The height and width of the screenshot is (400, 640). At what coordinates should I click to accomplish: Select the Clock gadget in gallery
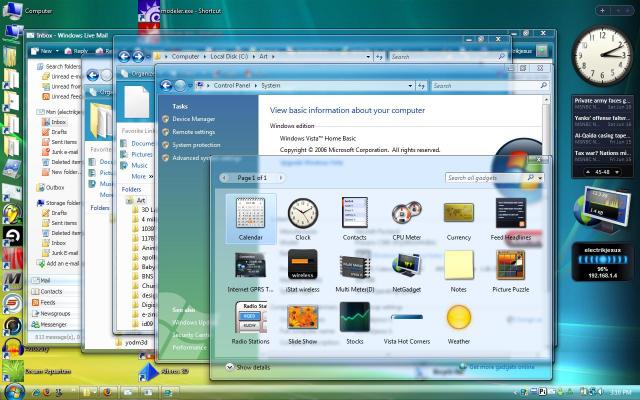pyautogui.click(x=303, y=219)
